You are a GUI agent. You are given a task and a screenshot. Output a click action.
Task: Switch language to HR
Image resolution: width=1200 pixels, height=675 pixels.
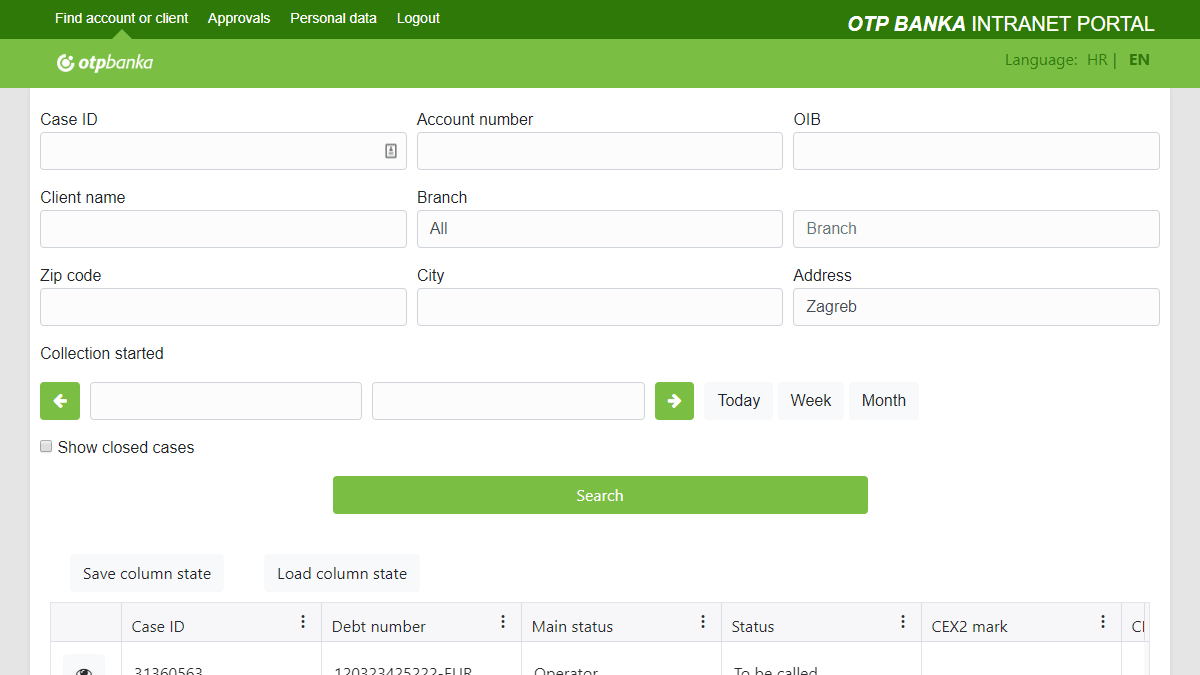coord(1097,60)
